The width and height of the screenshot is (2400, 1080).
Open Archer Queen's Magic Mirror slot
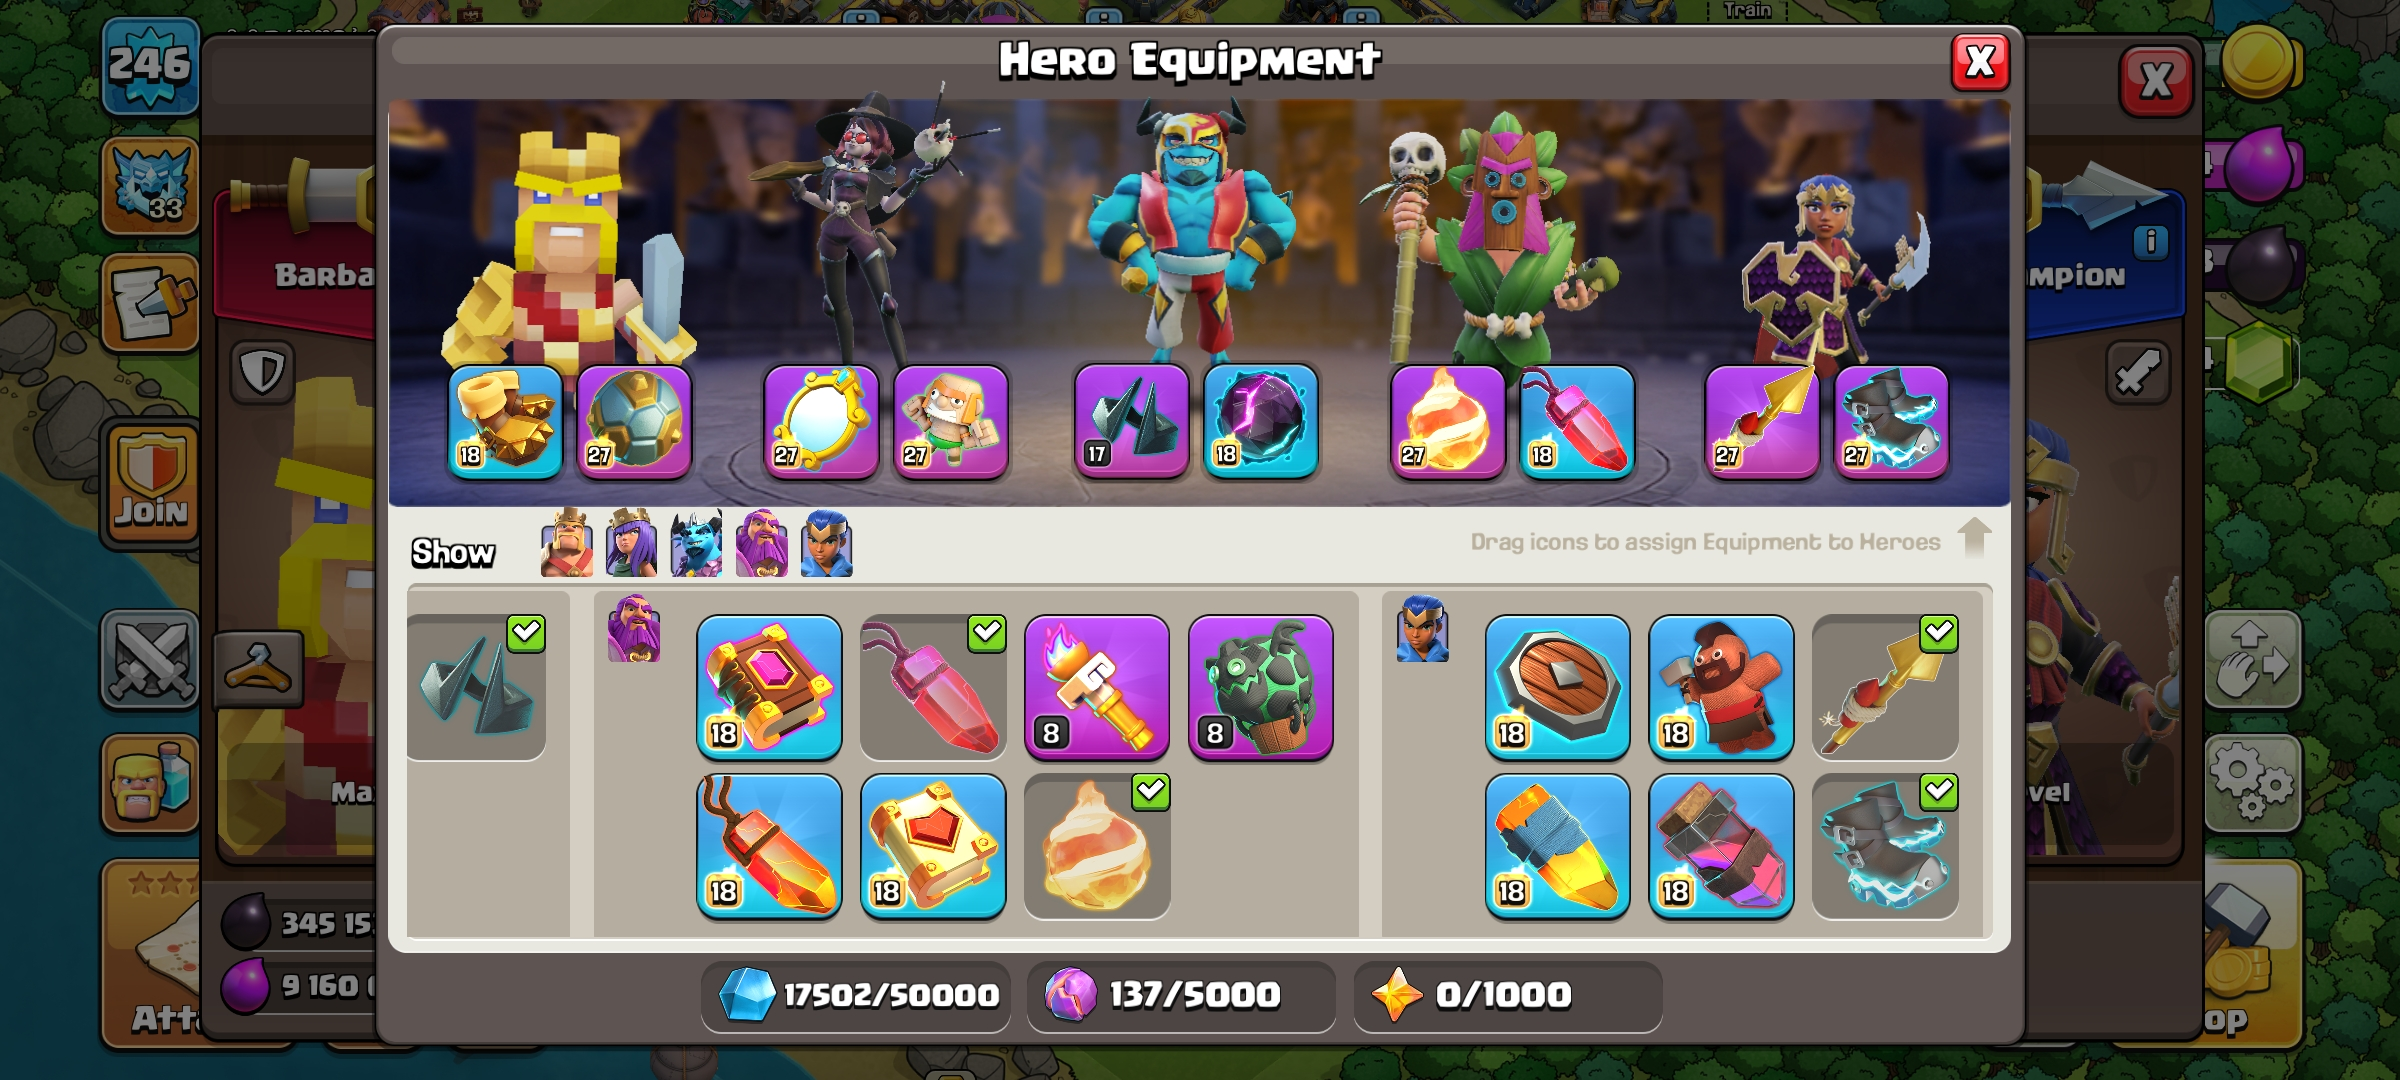coord(821,422)
